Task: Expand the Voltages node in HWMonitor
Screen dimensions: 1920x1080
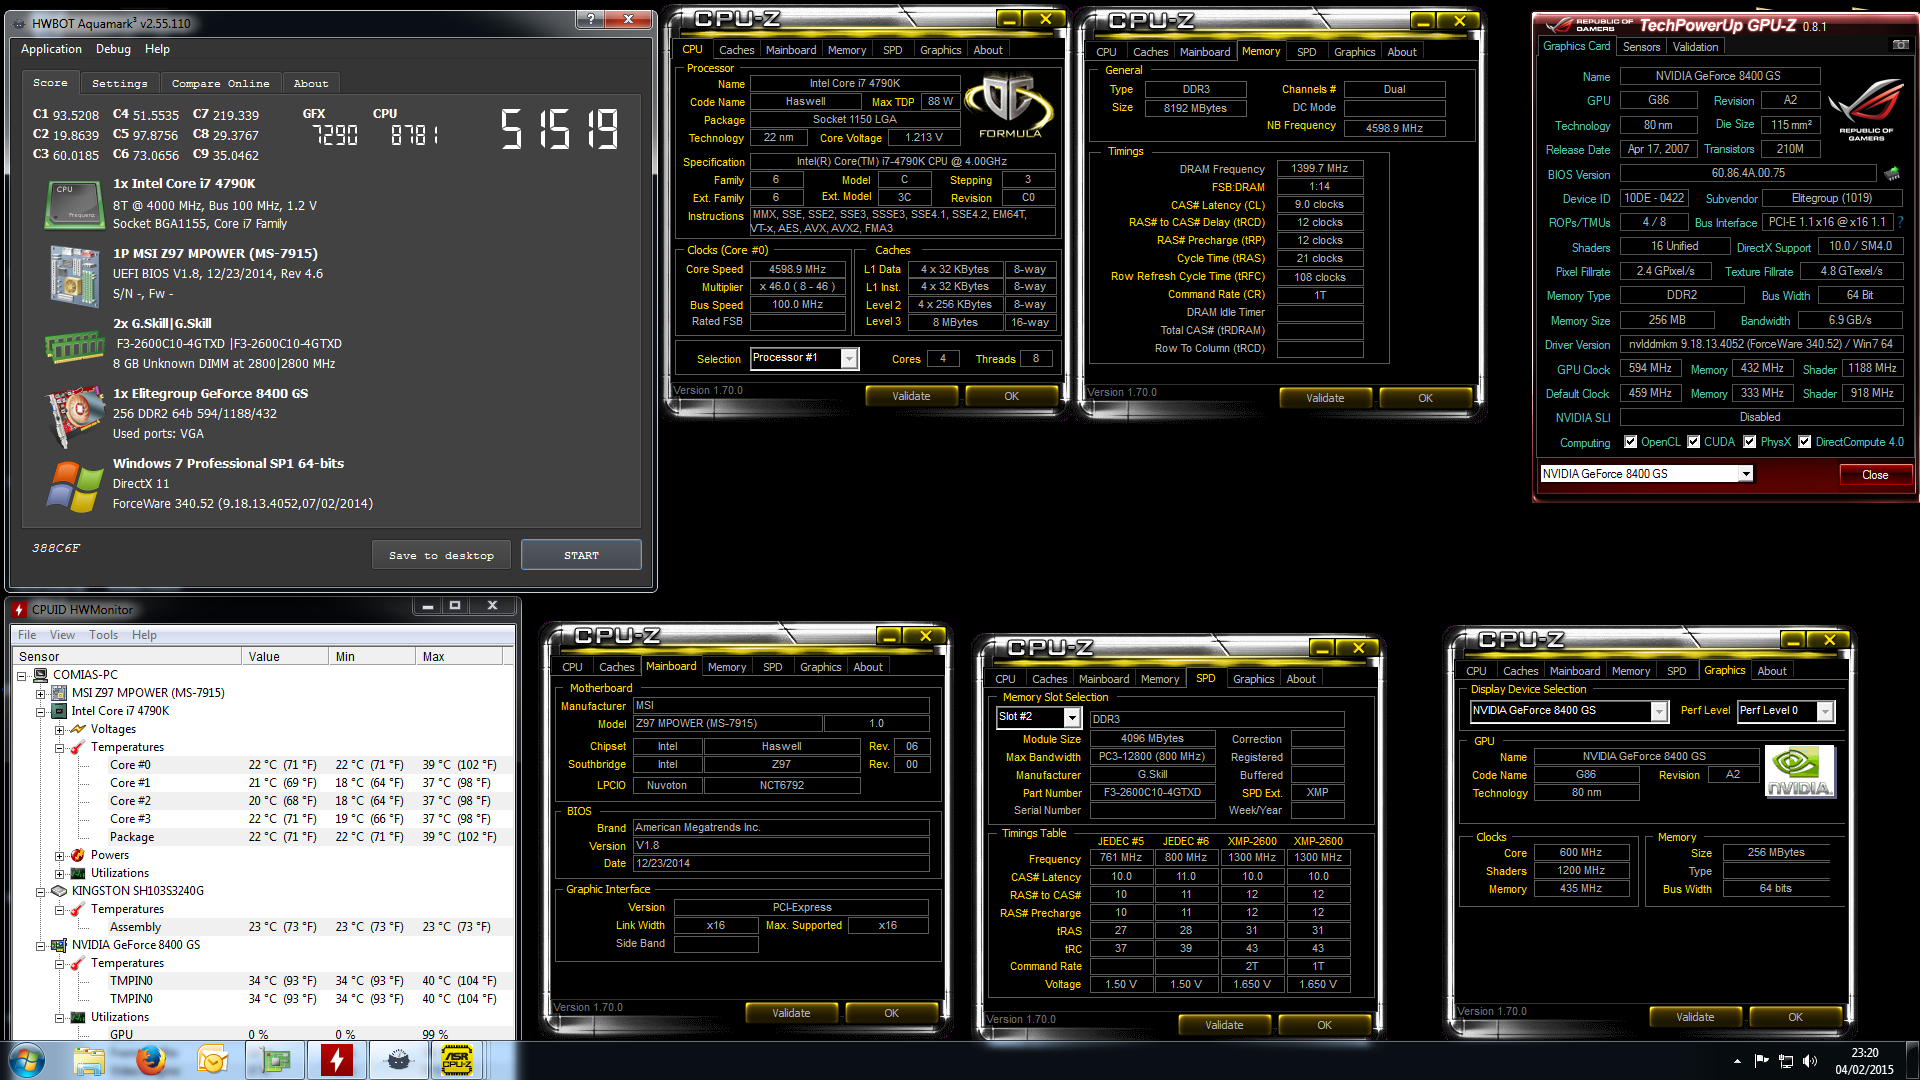Action: pos(59,730)
